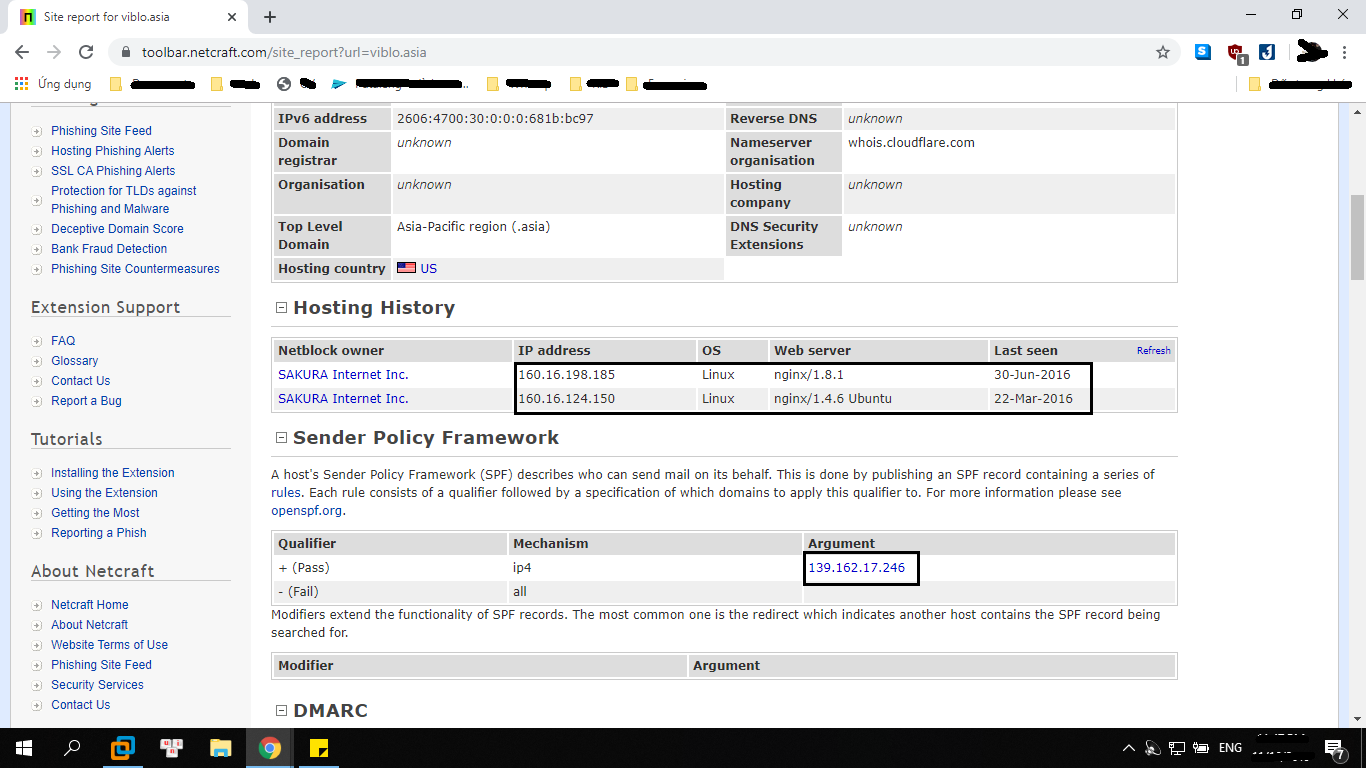Image resolution: width=1366 pixels, height=768 pixels.
Task: Open Phishing Site Feed link above Hosting Phishing Alerts
Action: (101, 131)
